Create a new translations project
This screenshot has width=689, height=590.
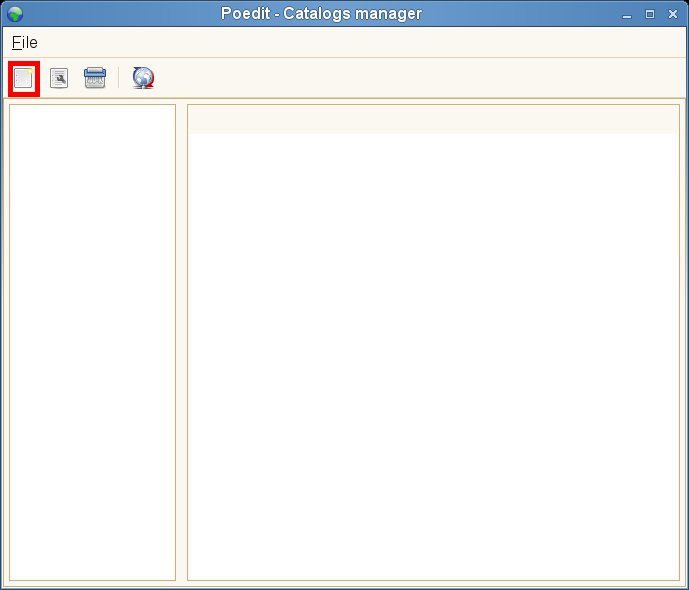coord(24,79)
